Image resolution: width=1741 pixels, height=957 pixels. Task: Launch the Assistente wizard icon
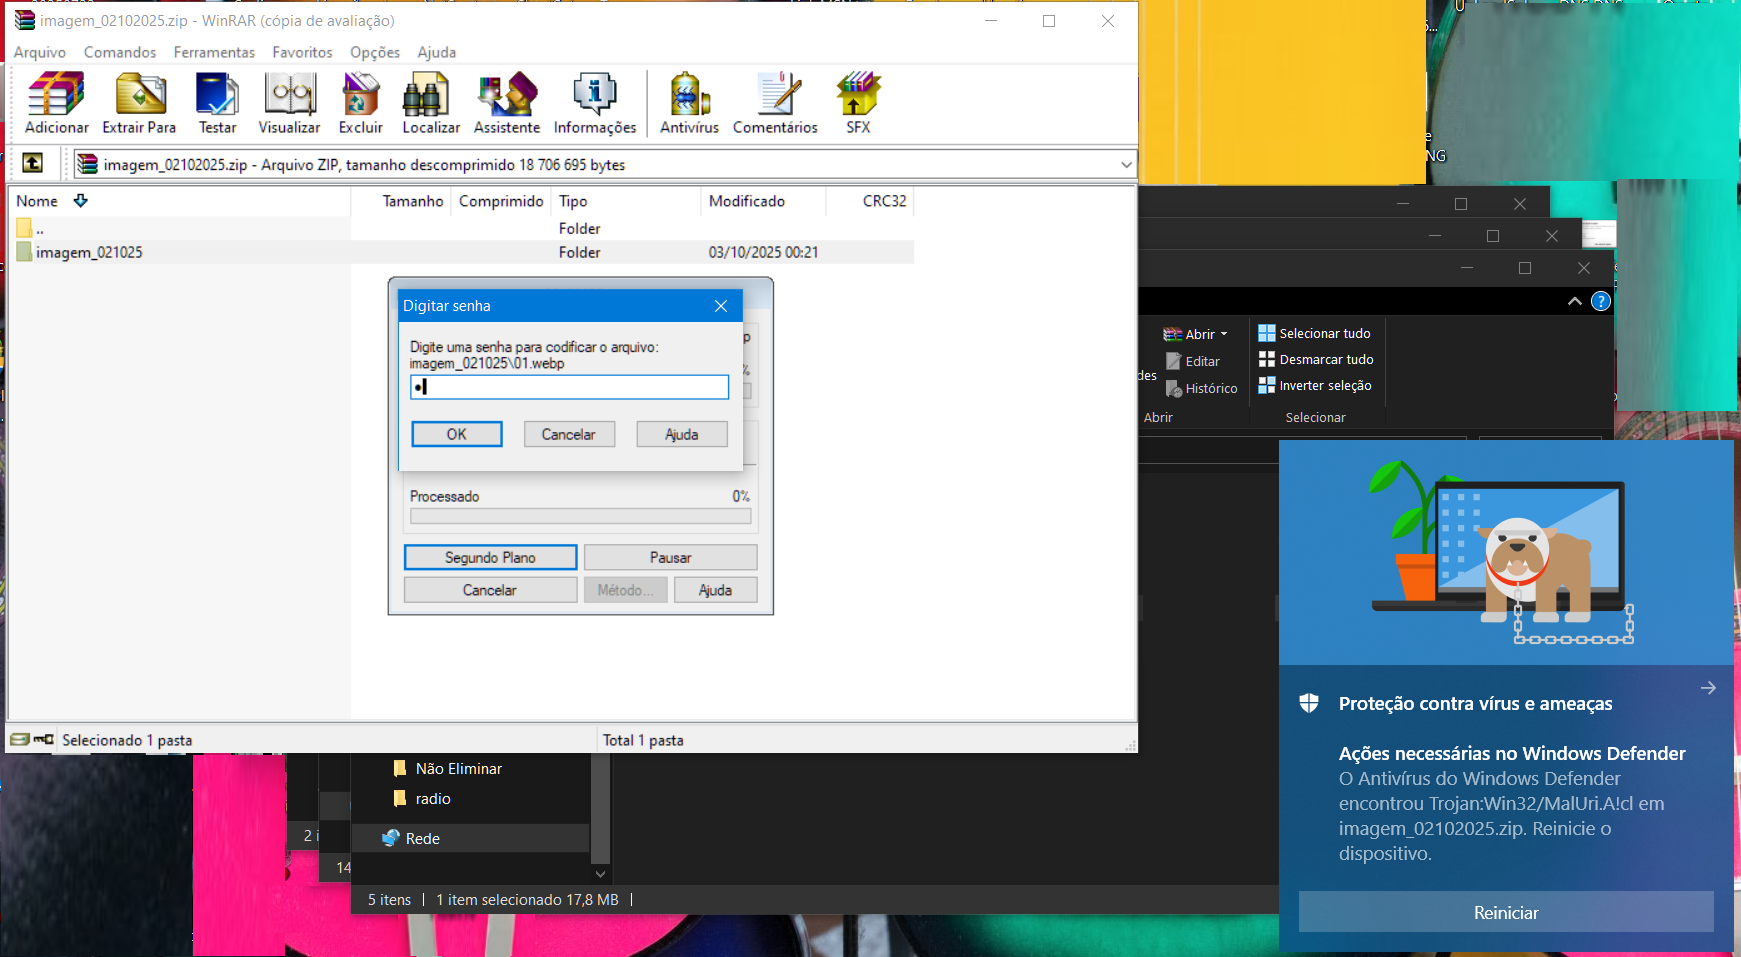[507, 103]
